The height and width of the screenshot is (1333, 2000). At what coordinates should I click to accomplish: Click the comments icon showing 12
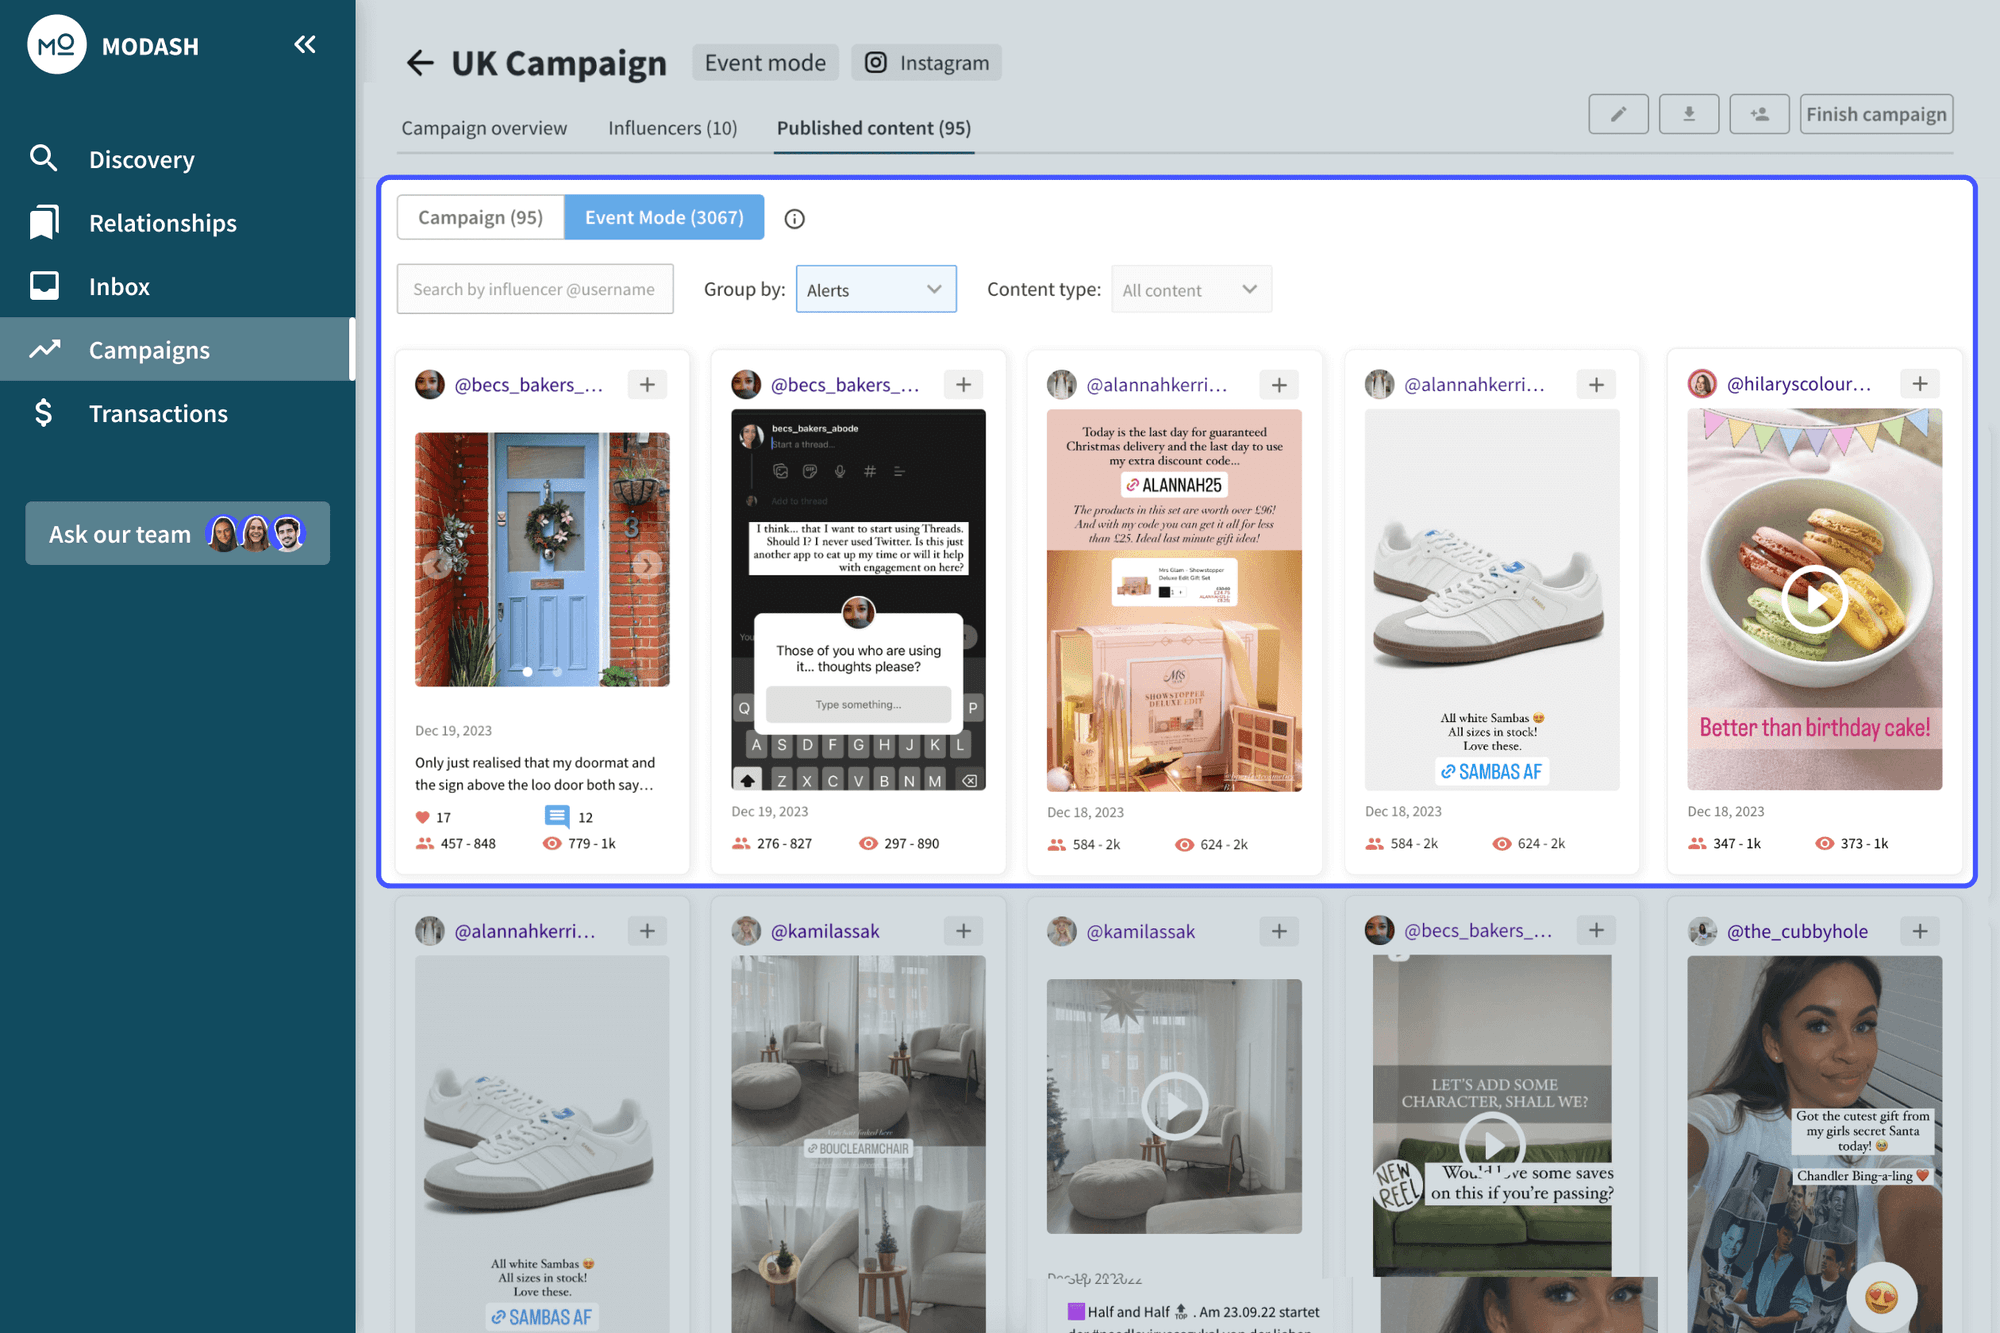[x=557, y=817]
